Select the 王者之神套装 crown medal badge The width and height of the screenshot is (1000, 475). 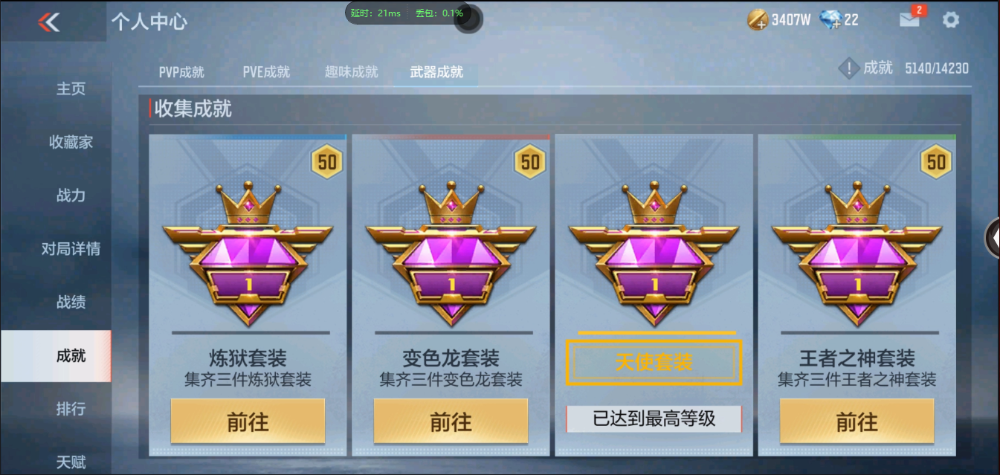(857, 254)
